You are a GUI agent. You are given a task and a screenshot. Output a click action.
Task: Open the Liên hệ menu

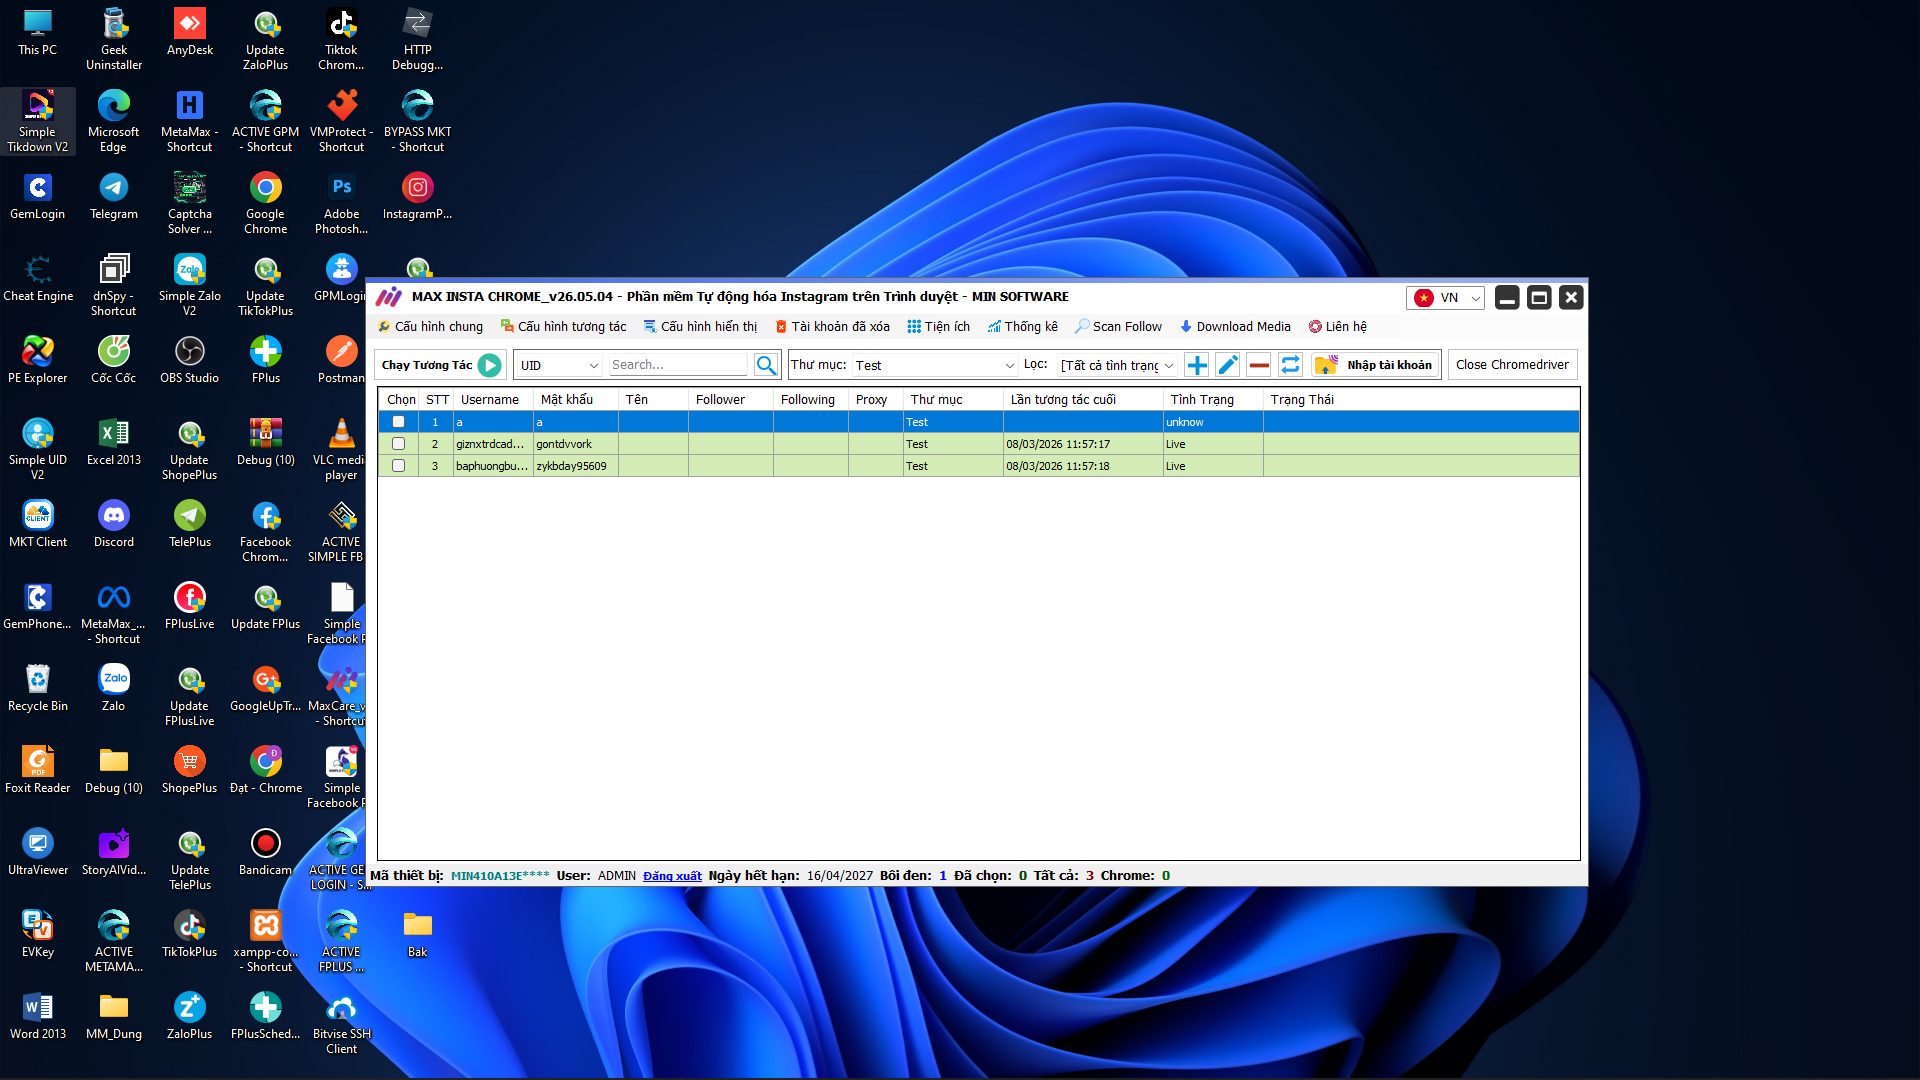[1337, 327]
